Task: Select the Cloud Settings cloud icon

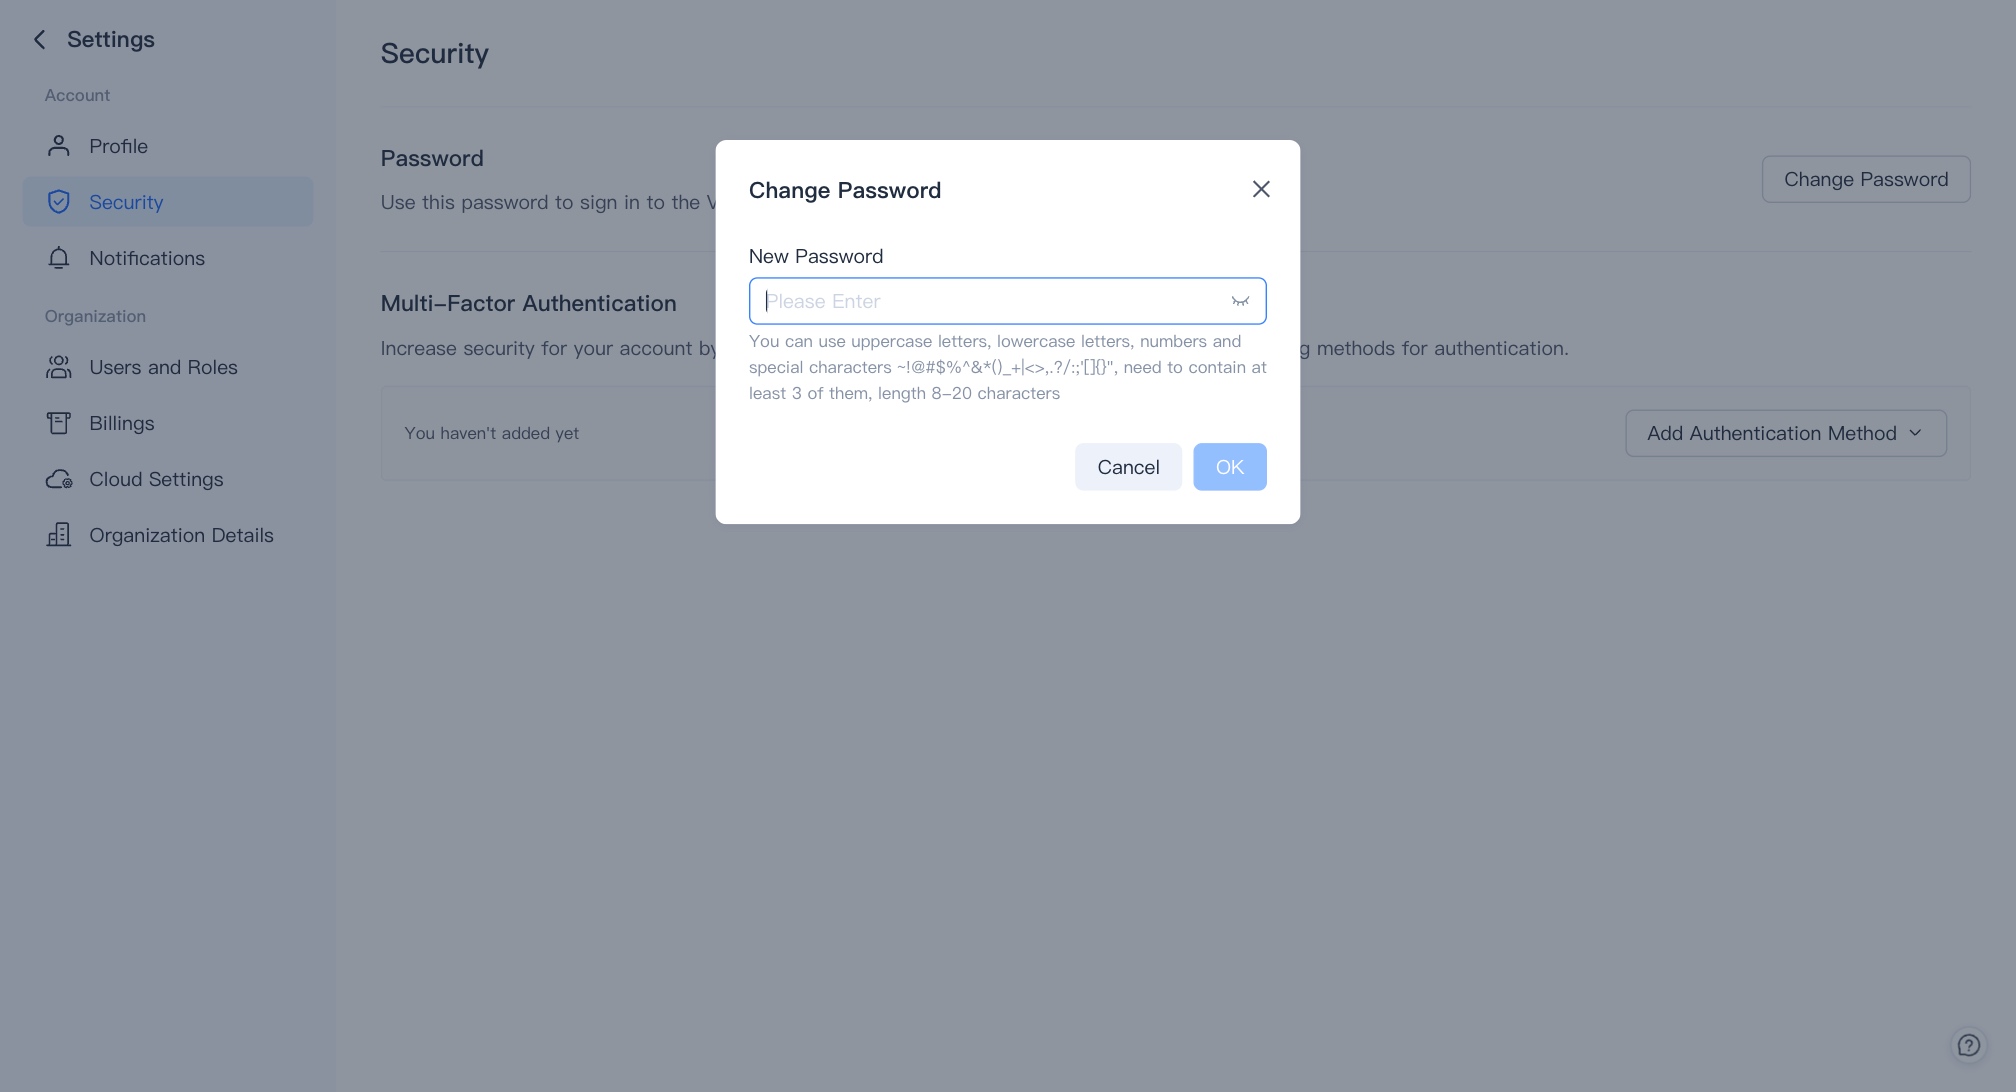Action: point(58,479)
